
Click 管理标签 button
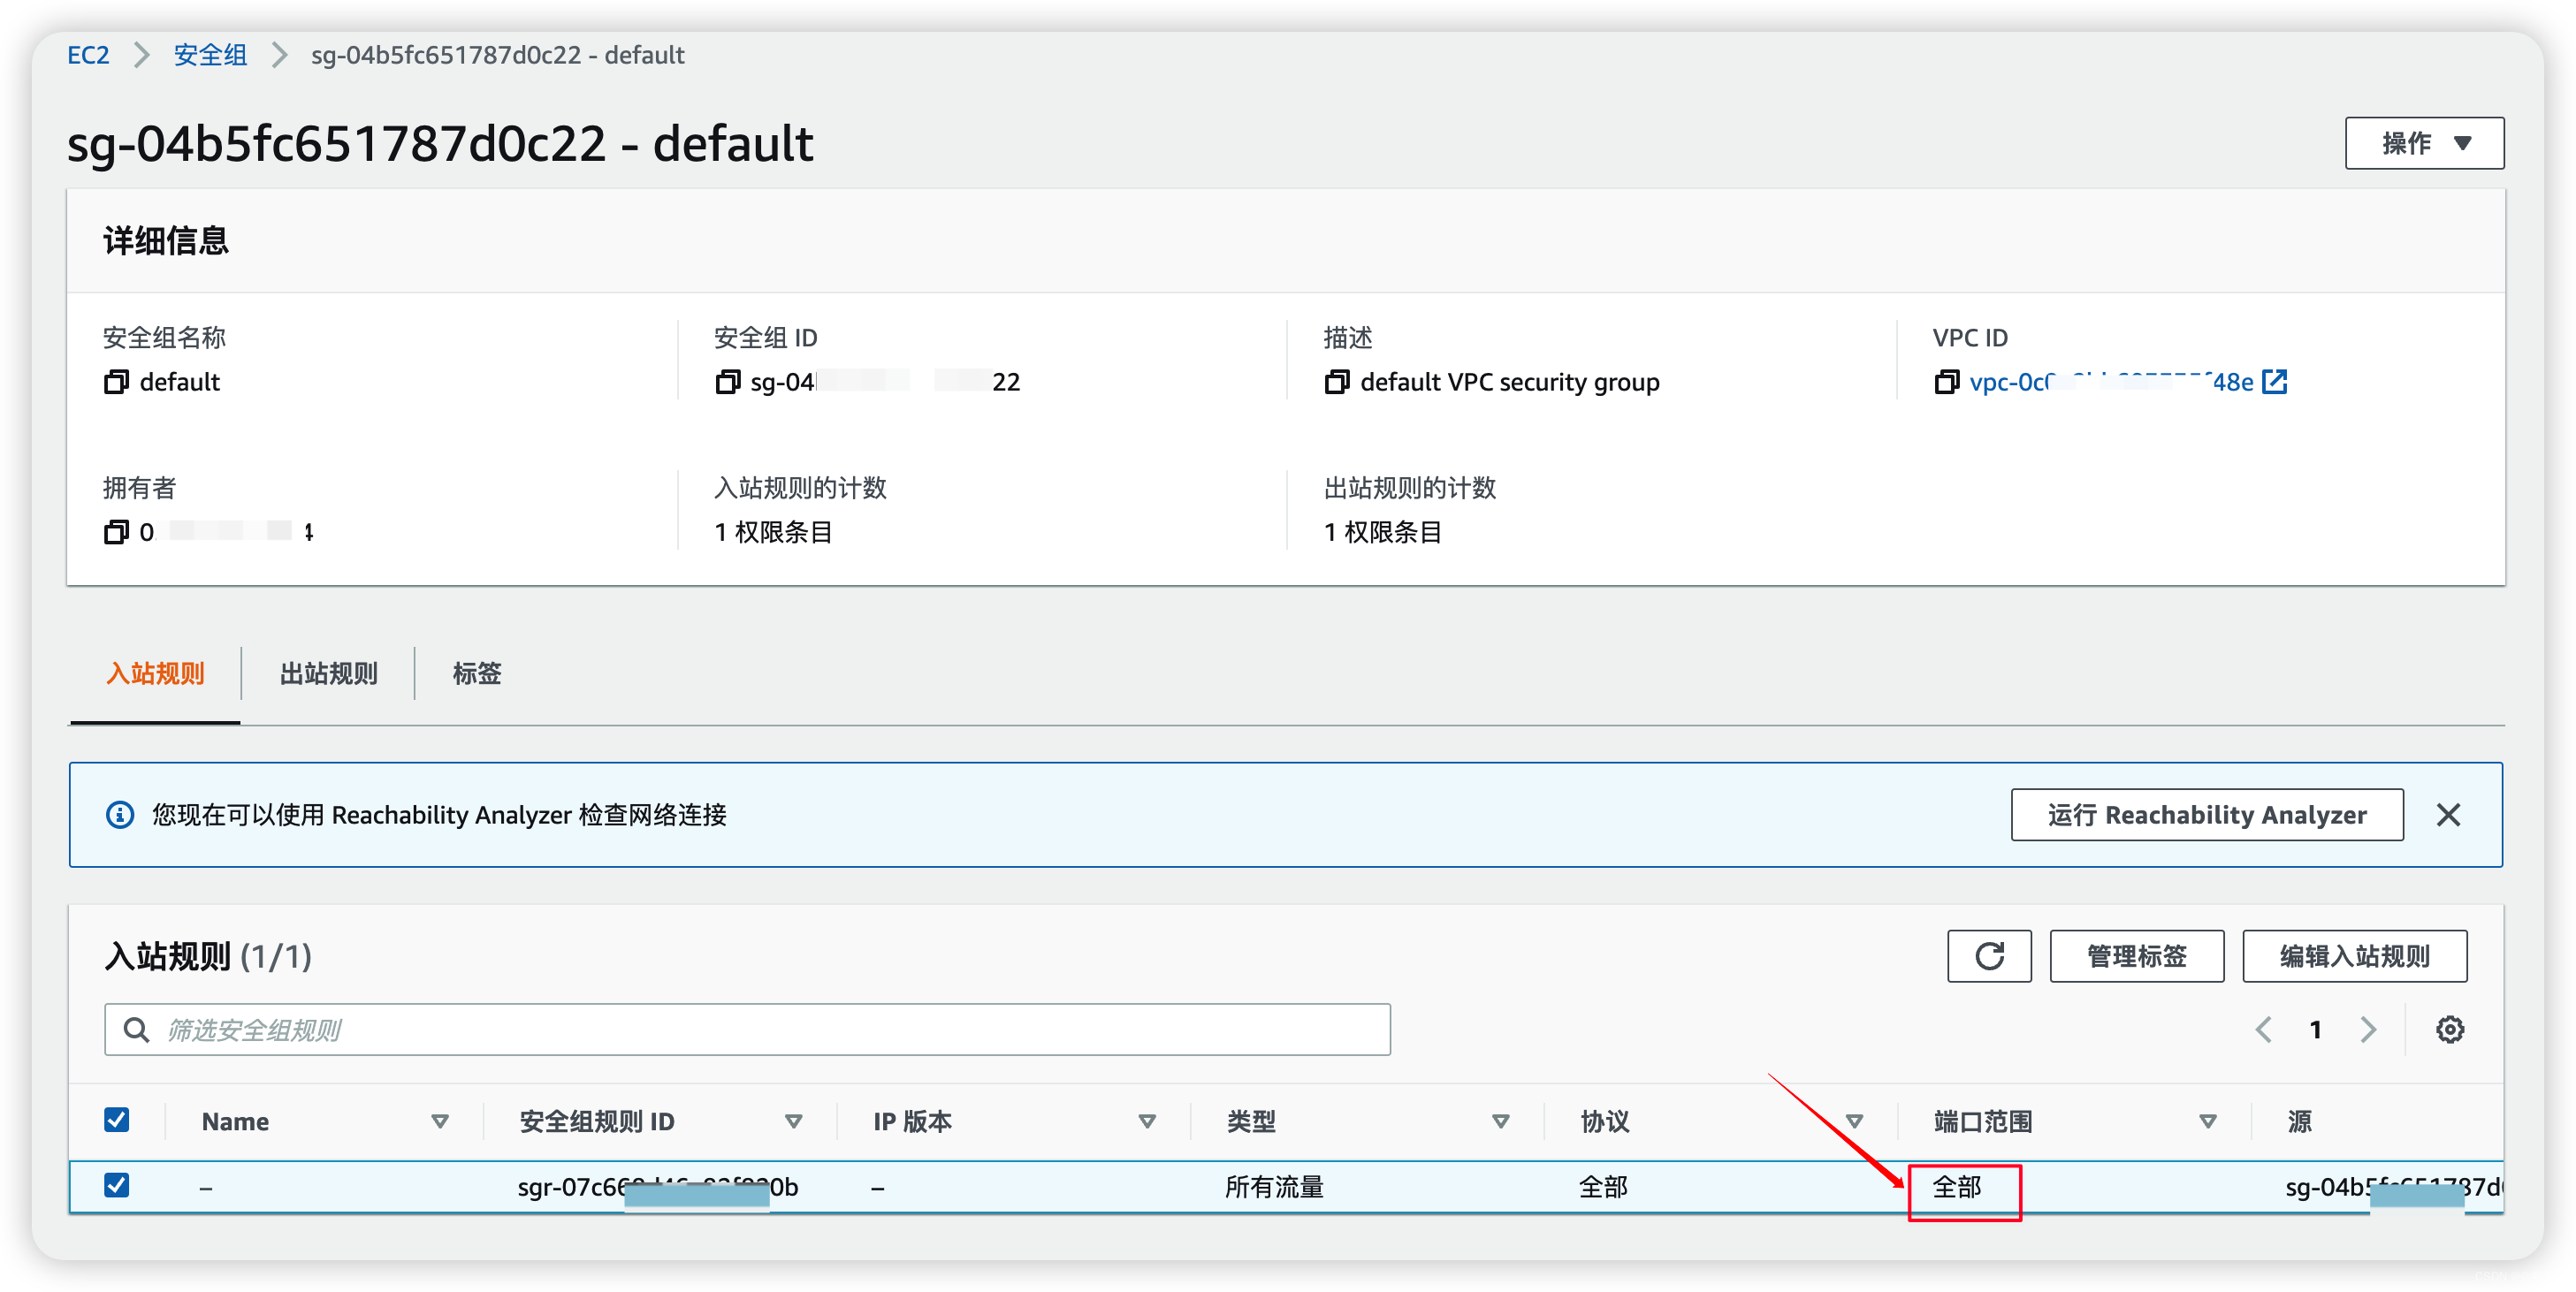coord(2137,956)
